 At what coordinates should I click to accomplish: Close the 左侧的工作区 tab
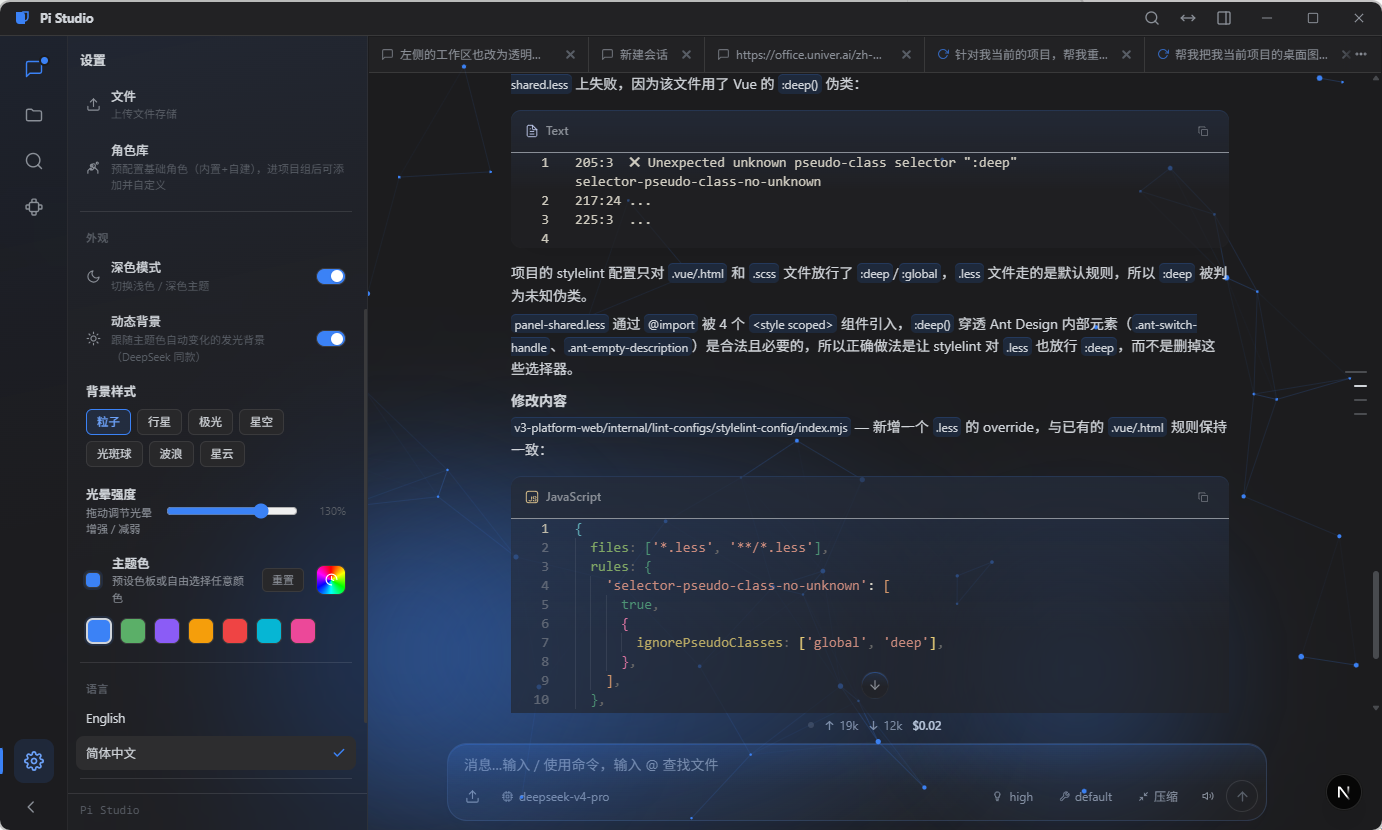pos(570,55)
